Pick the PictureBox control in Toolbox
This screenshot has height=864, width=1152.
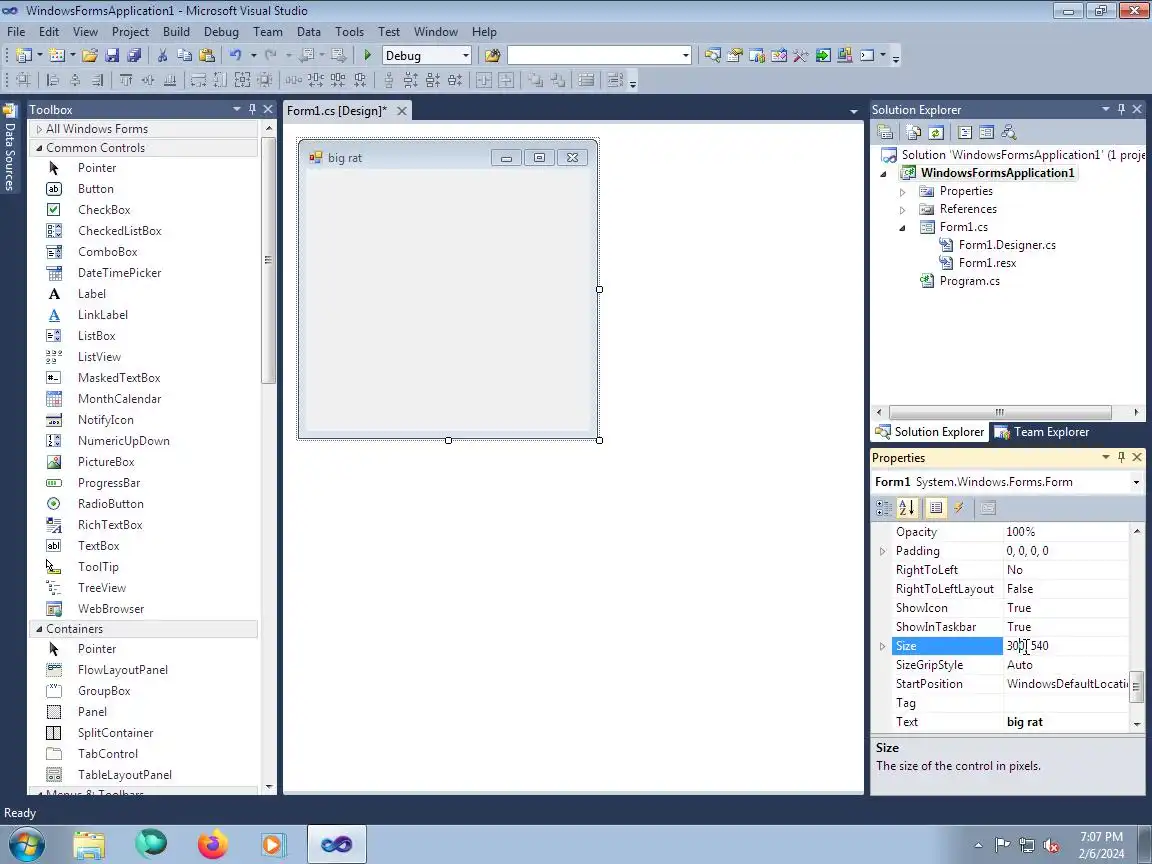(x=106, y=462)
